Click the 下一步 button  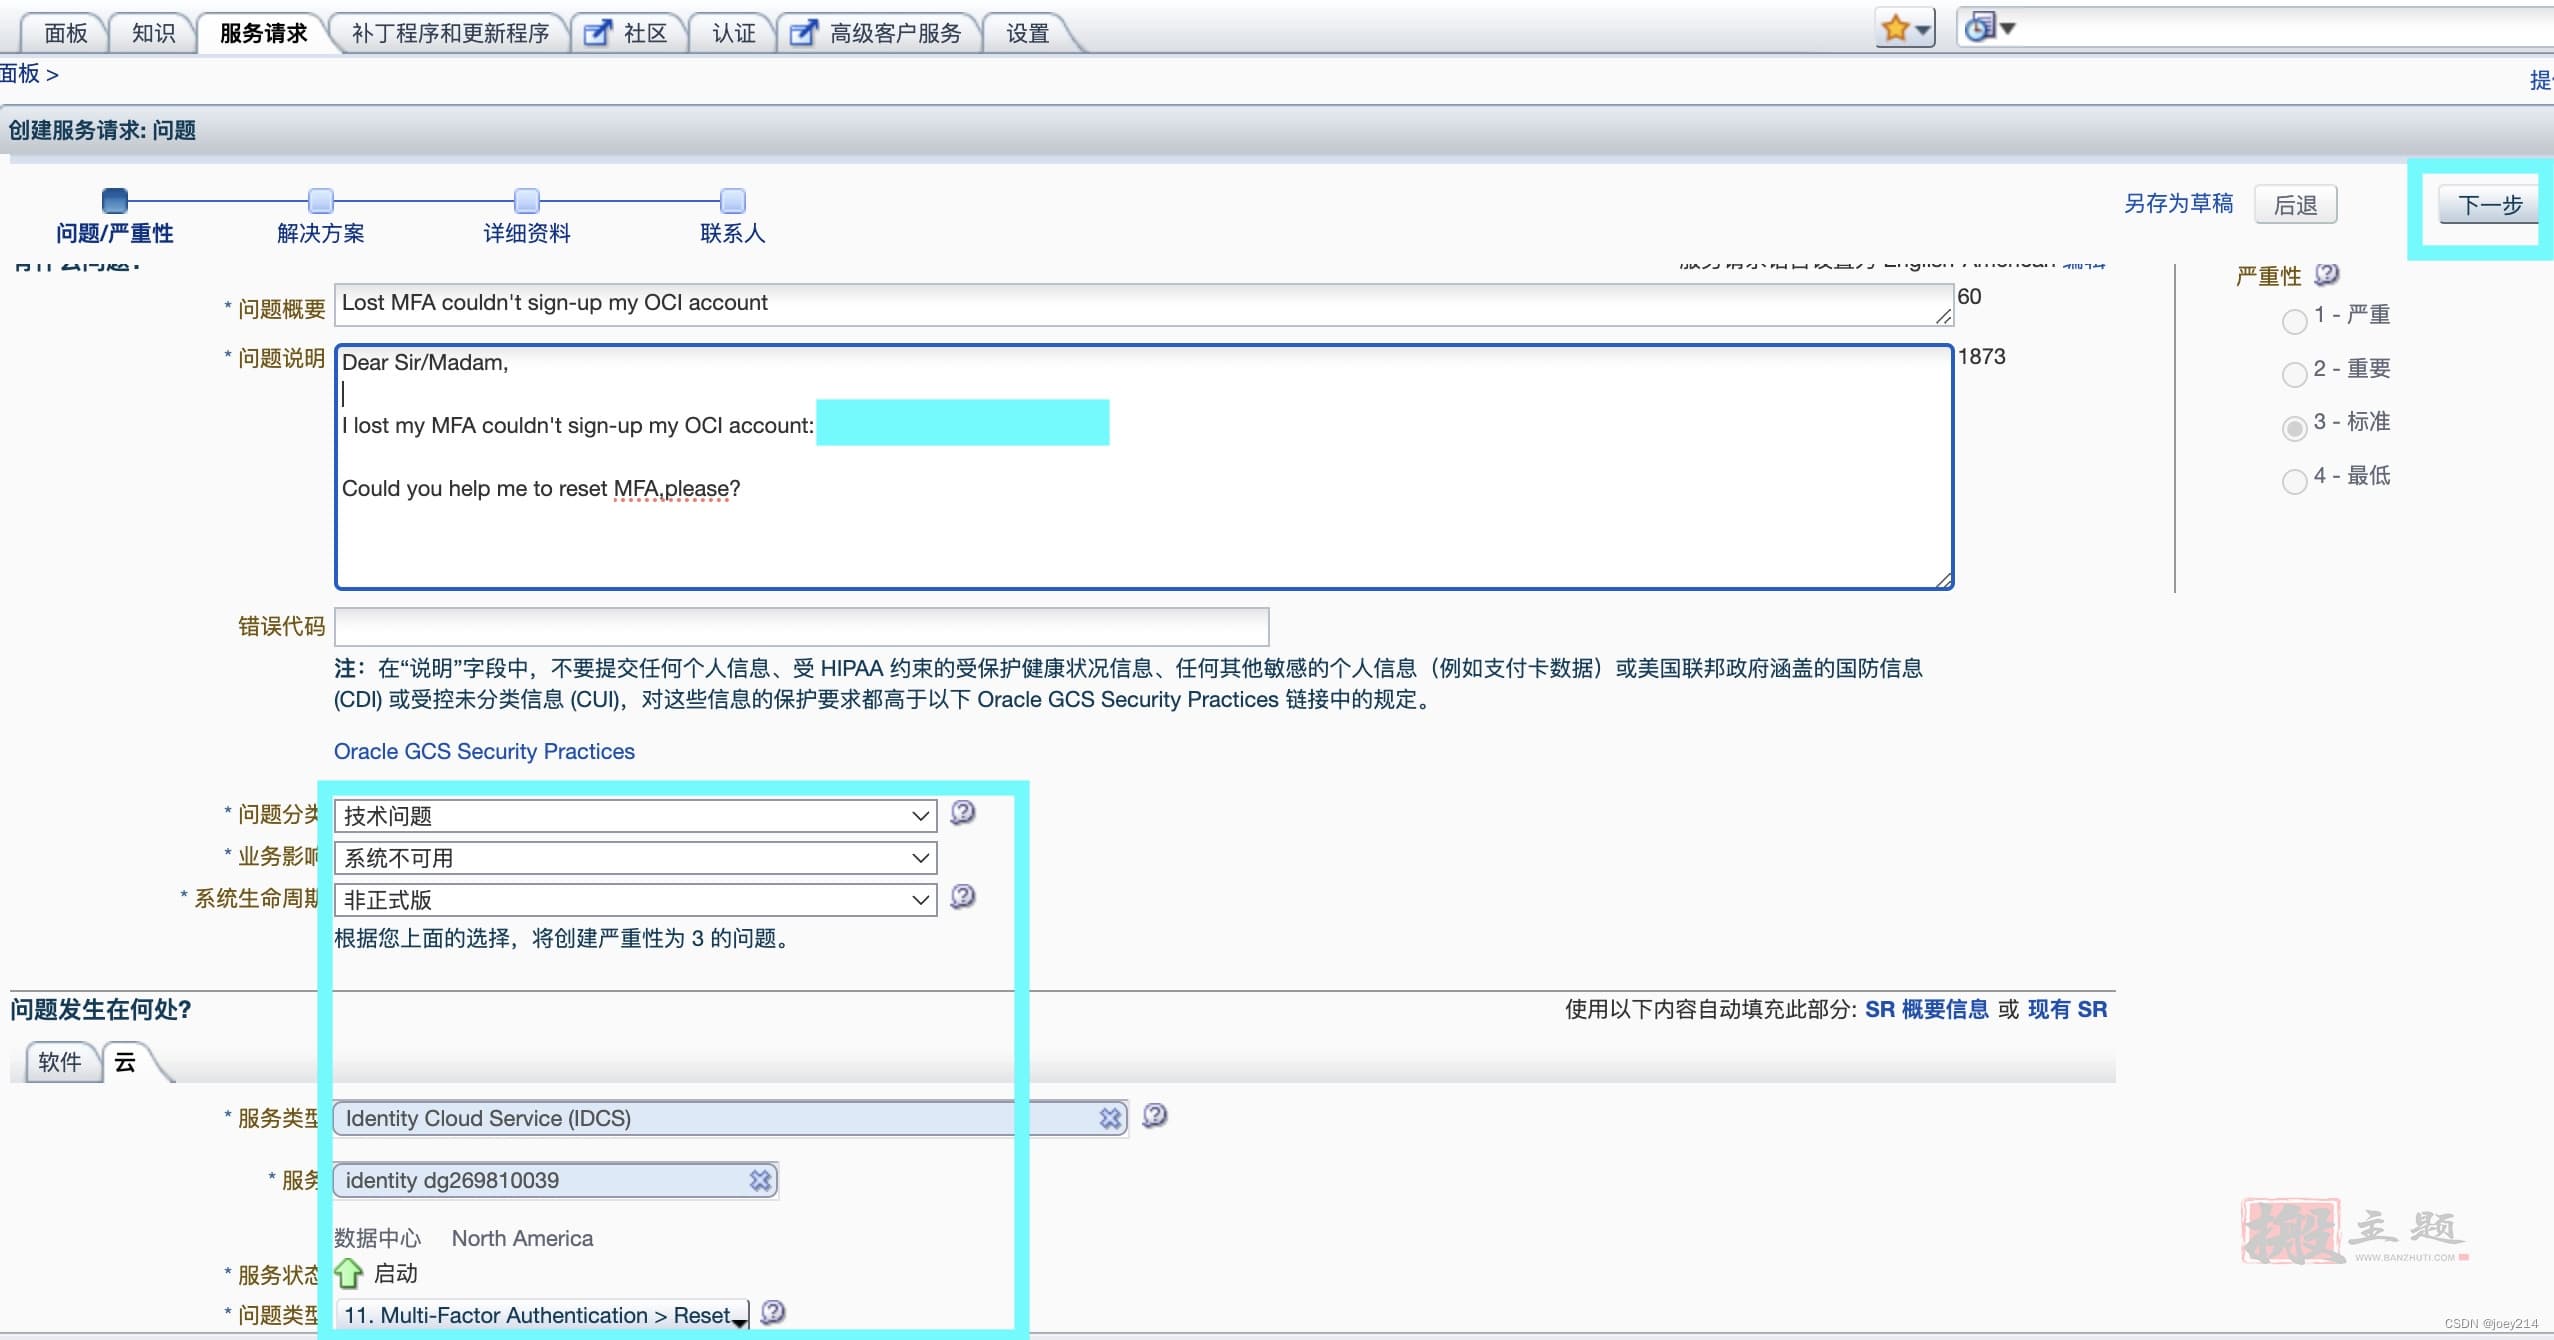[2490, 205]
